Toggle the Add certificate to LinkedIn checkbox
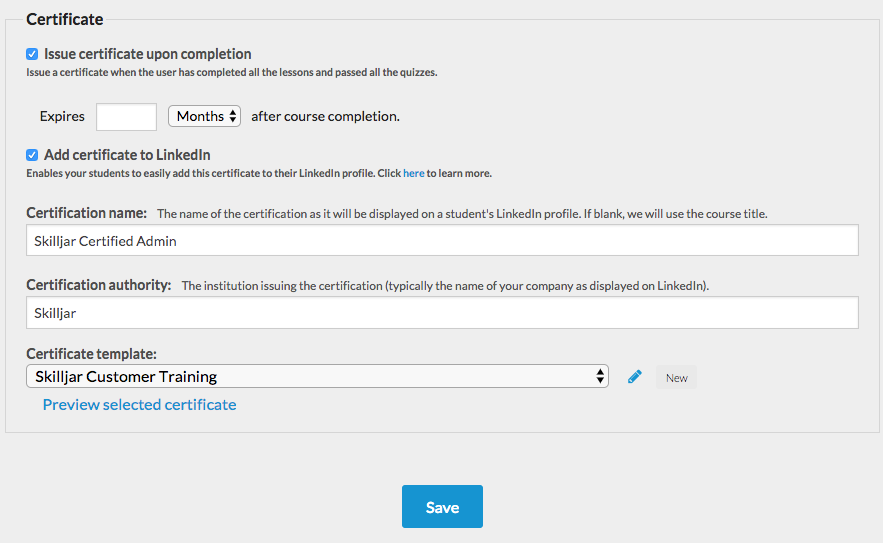This screenshot has height=543, width=883. point(32,155)
